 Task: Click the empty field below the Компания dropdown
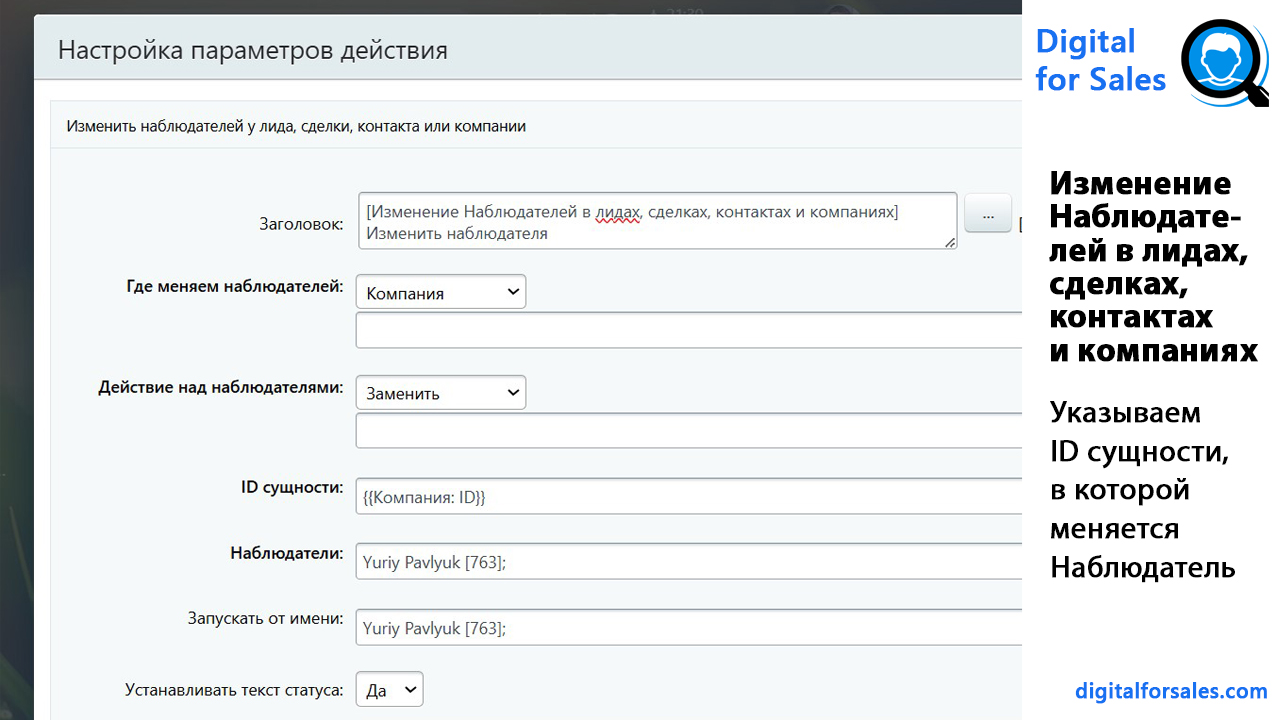pyautogui.click(x=688, y=331)
